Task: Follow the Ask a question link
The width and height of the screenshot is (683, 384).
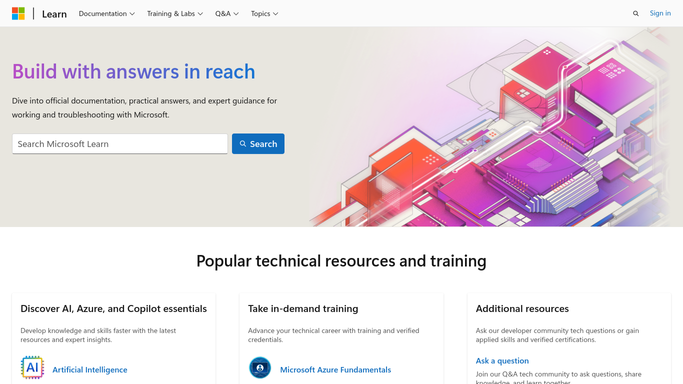Action: pyautogui.click(x=502, y=360)
